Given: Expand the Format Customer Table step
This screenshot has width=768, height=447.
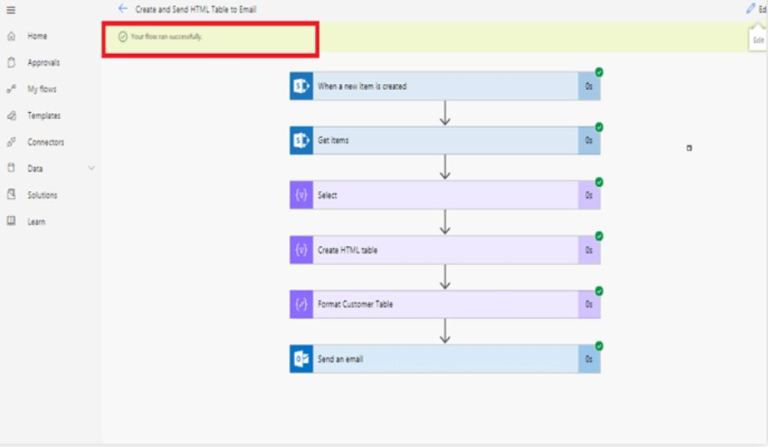Looking at the screenshot, I should pyautogui.click(x=445, y=305).
